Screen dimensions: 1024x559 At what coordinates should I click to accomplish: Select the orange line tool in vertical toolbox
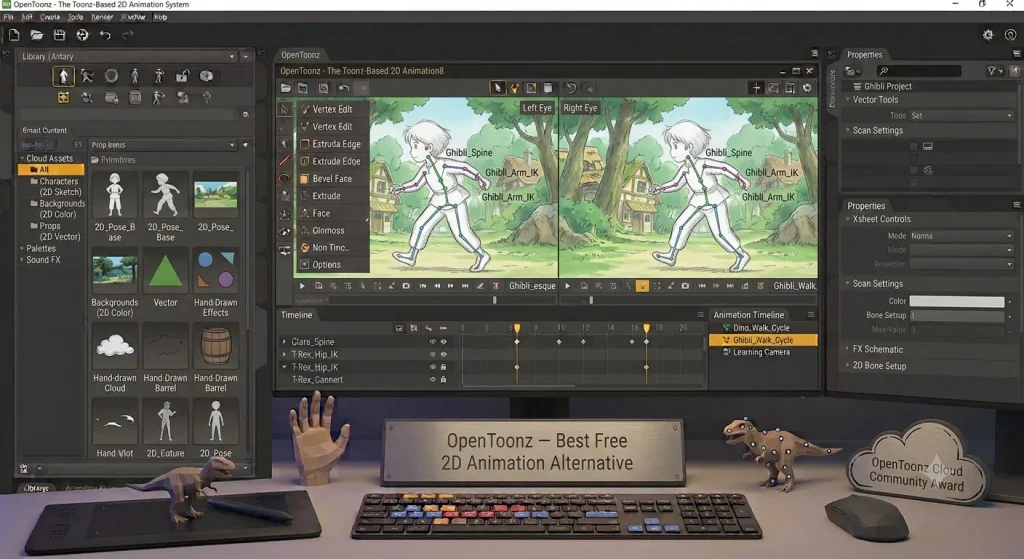tap(285, 160)
